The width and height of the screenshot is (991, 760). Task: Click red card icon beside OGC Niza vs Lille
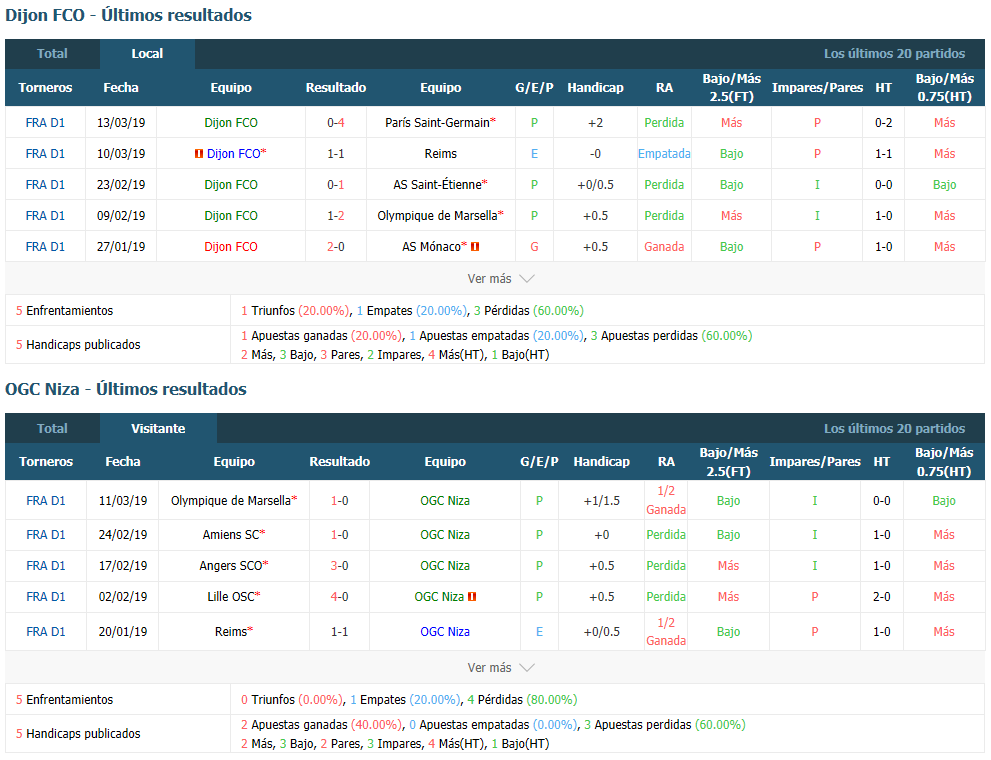point(471,596)
